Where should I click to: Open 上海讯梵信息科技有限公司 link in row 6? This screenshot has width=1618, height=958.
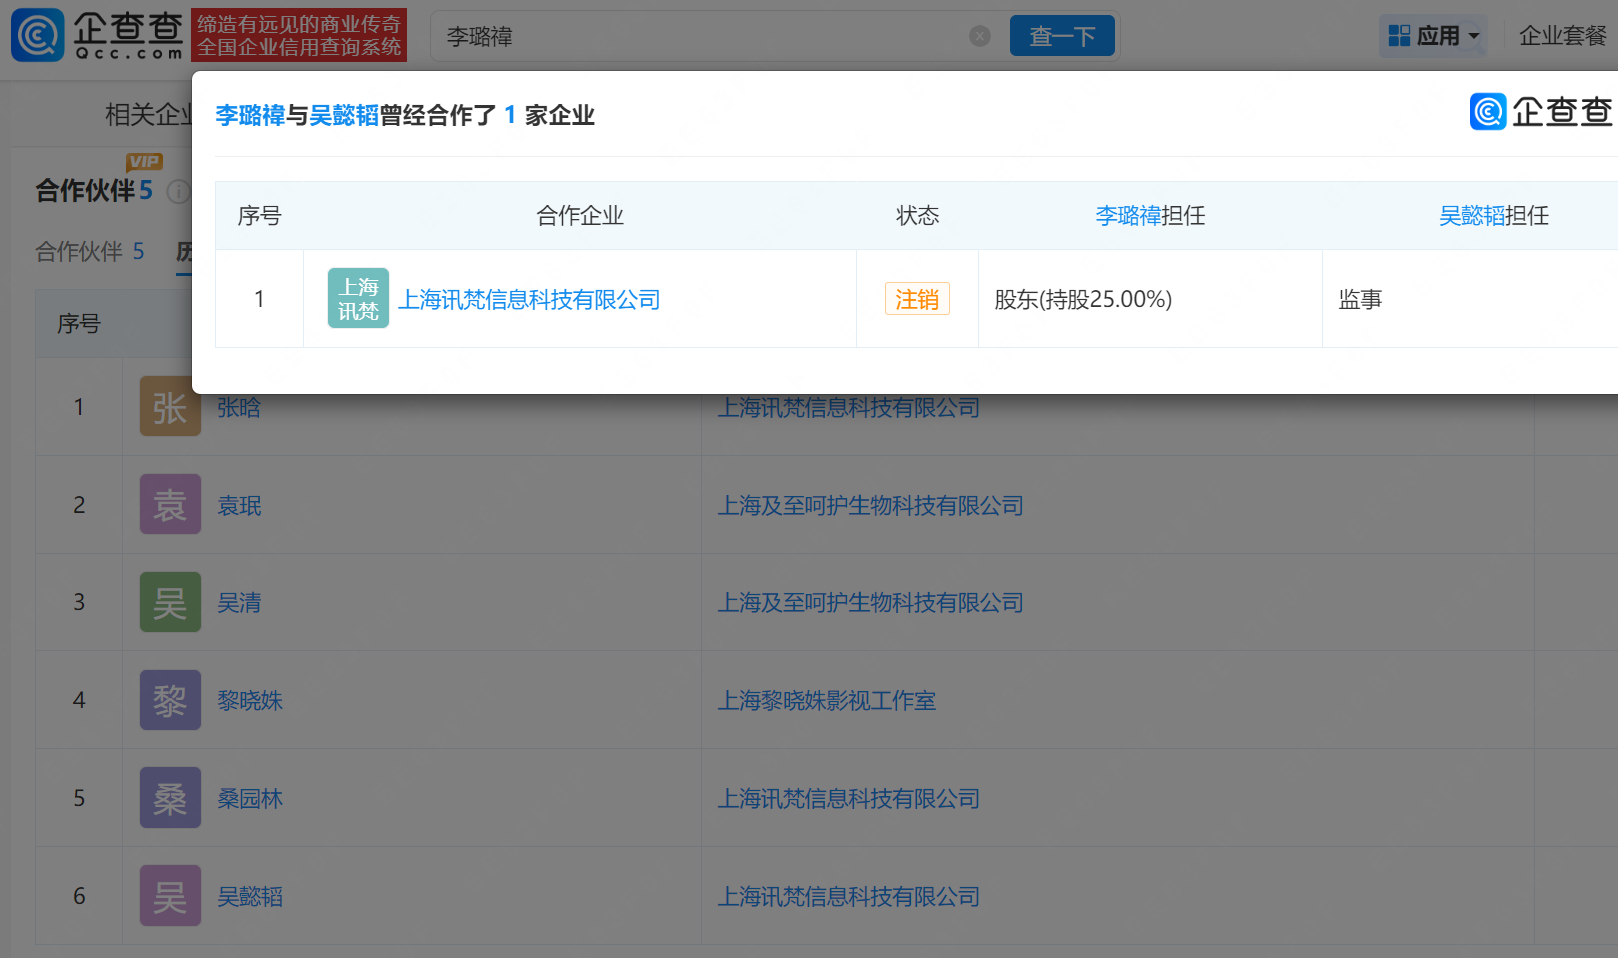click(x=849, y=896)
